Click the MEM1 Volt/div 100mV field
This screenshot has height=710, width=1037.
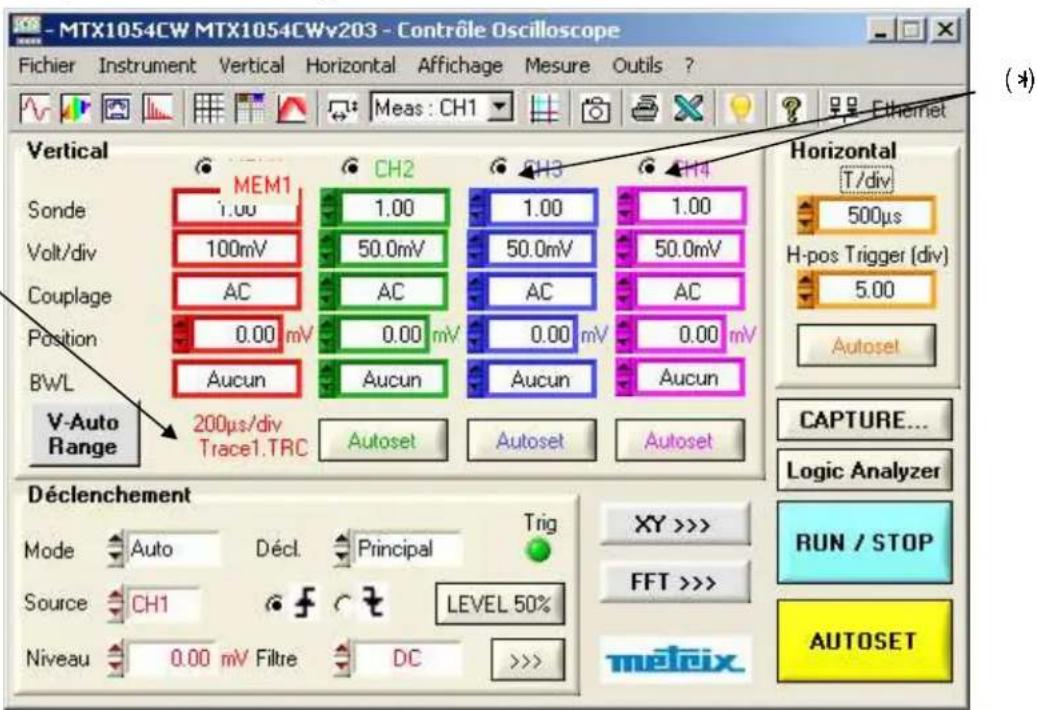coord(237,249)
